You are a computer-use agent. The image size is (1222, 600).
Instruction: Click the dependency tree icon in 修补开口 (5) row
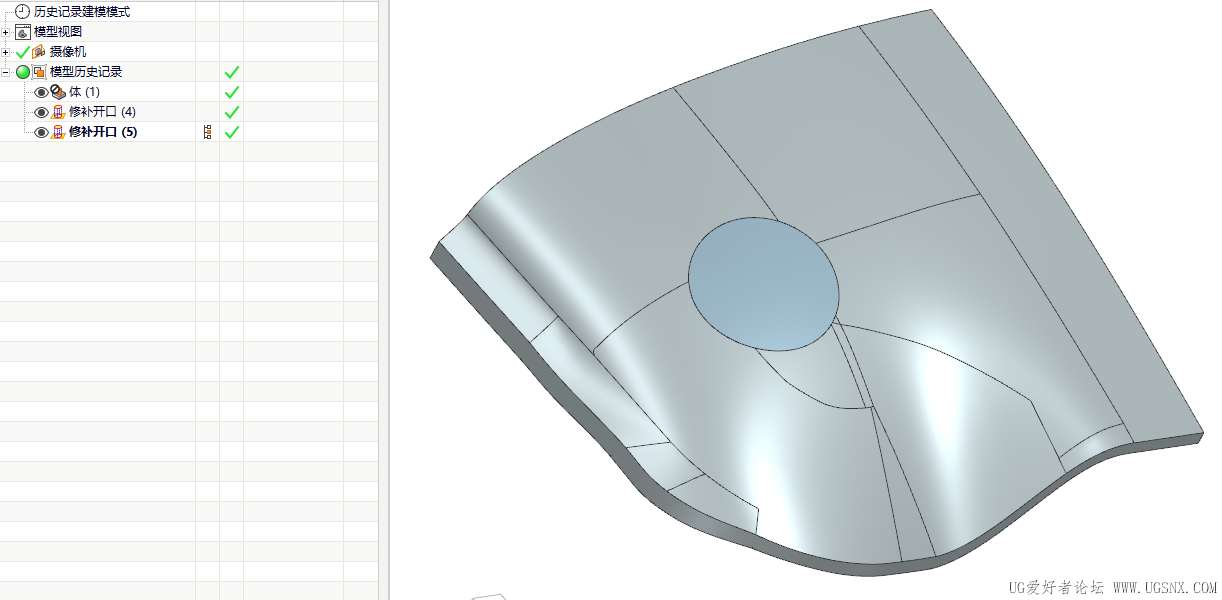tap(208, 132)
